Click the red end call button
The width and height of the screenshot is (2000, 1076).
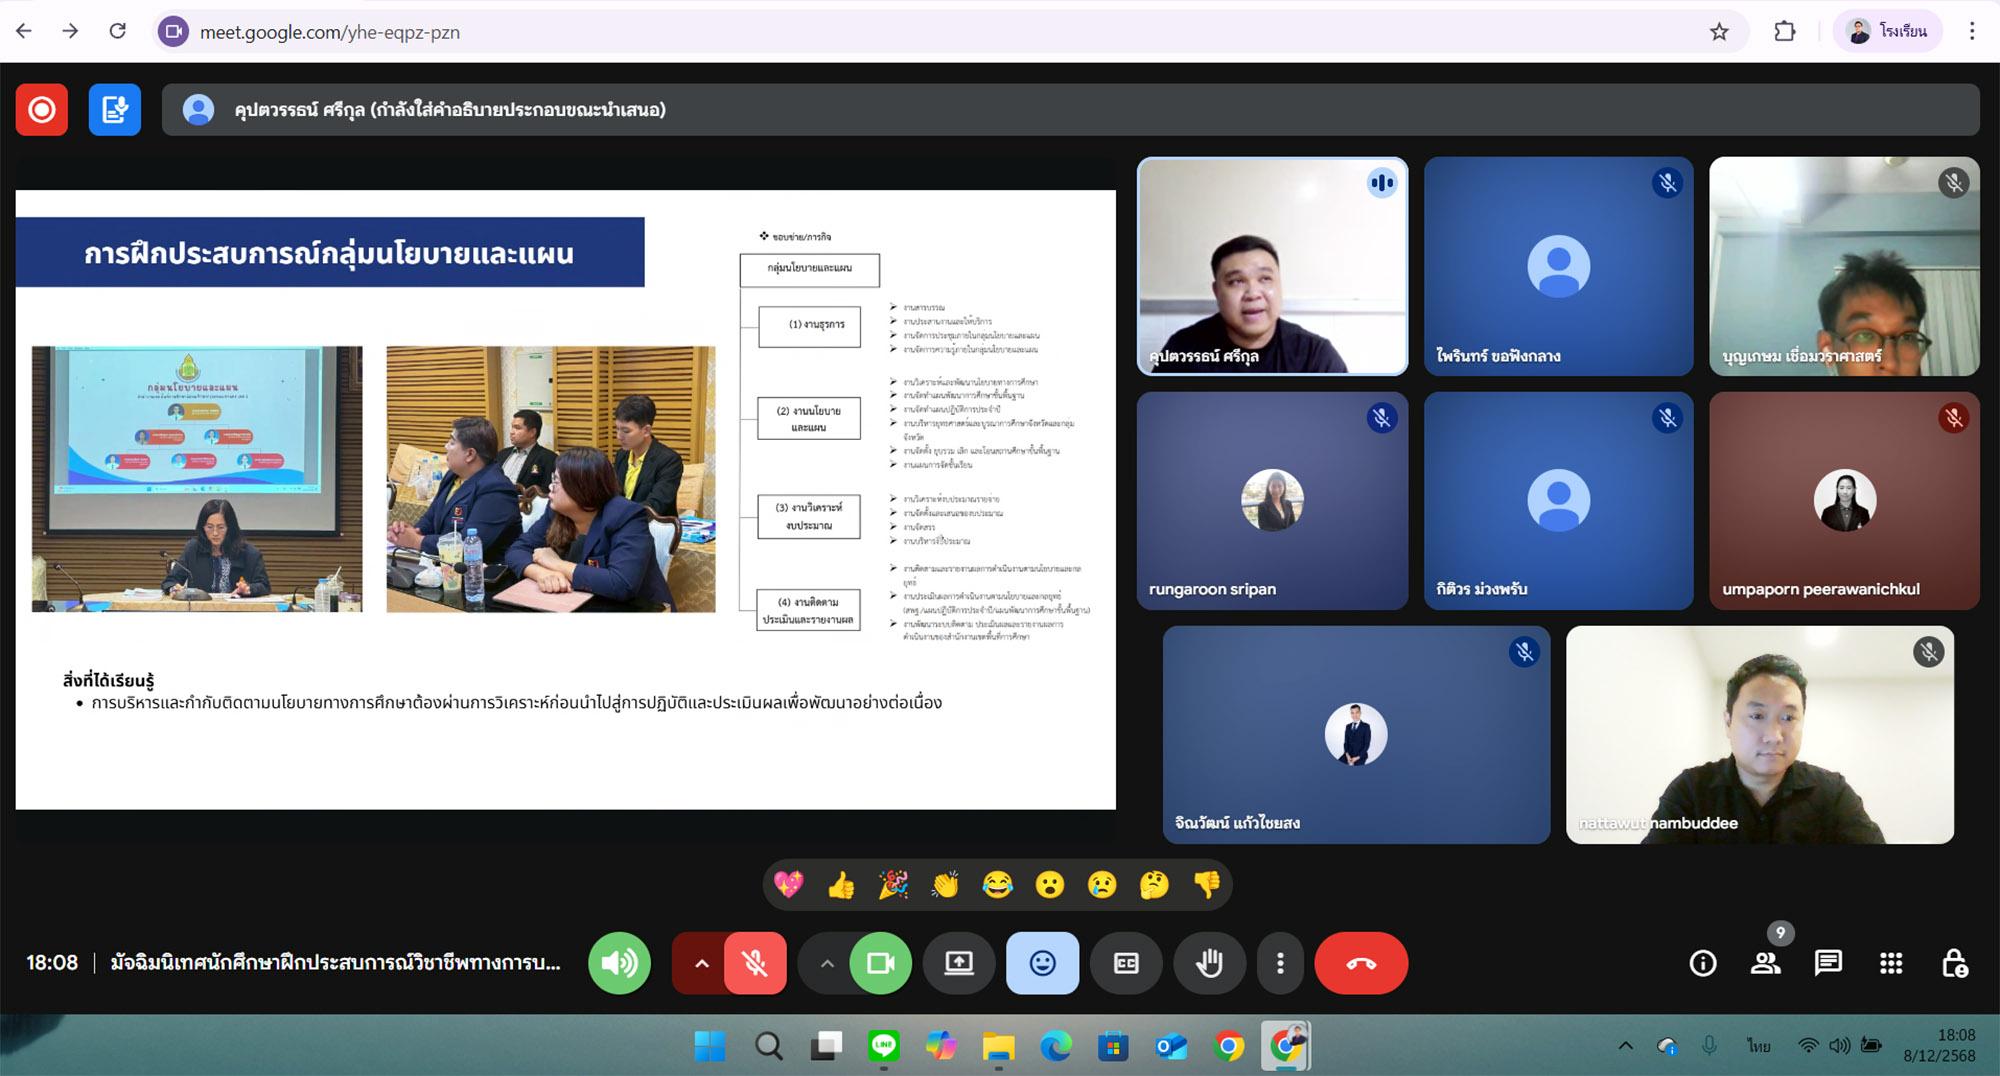[x=1360, y=963]
